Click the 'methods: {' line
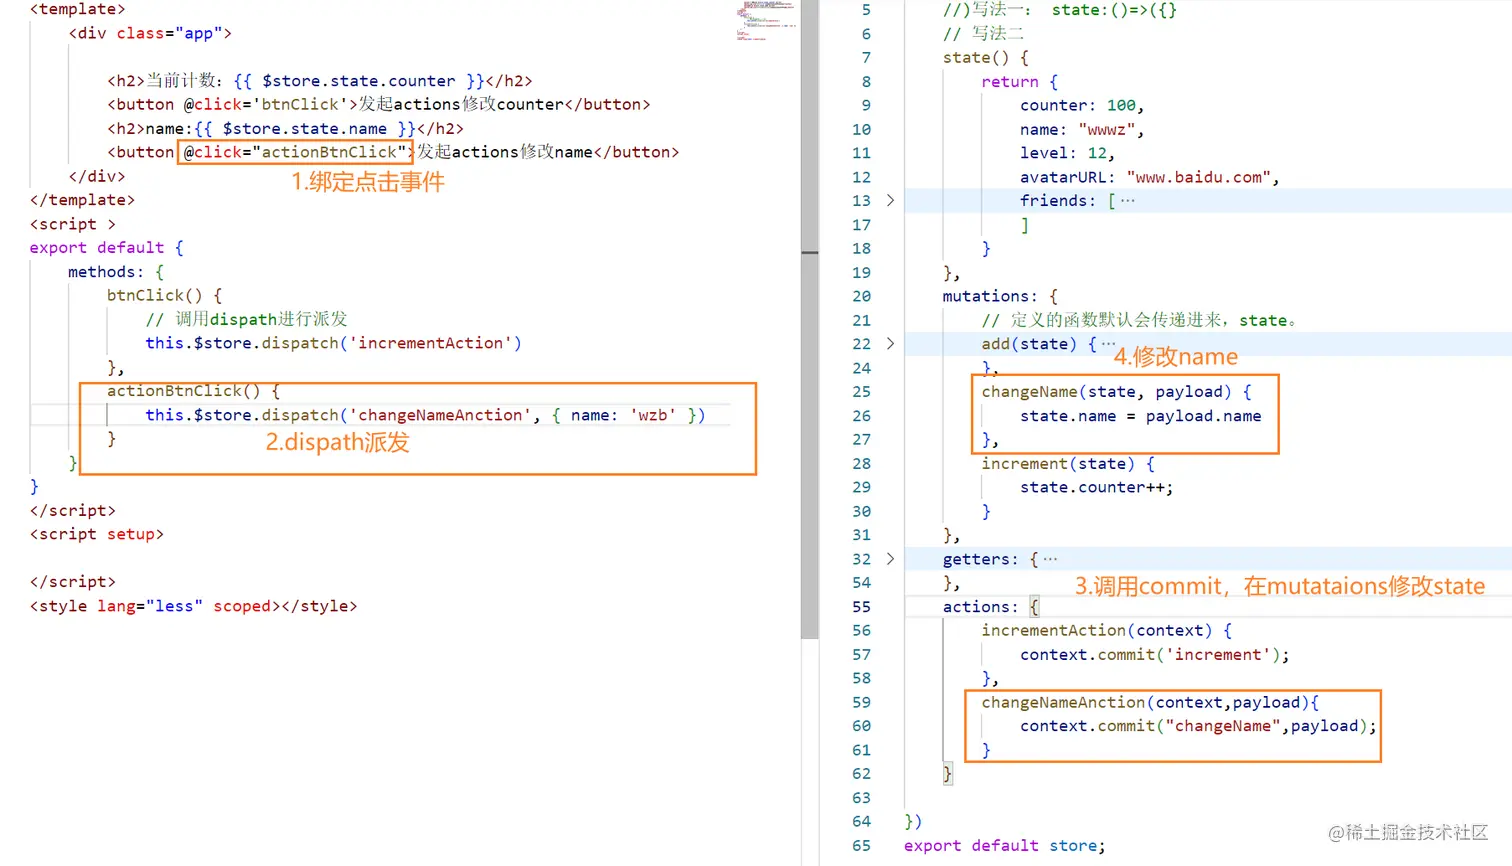The width and height of the screenshot is (1512, 866). pos(116,272)
